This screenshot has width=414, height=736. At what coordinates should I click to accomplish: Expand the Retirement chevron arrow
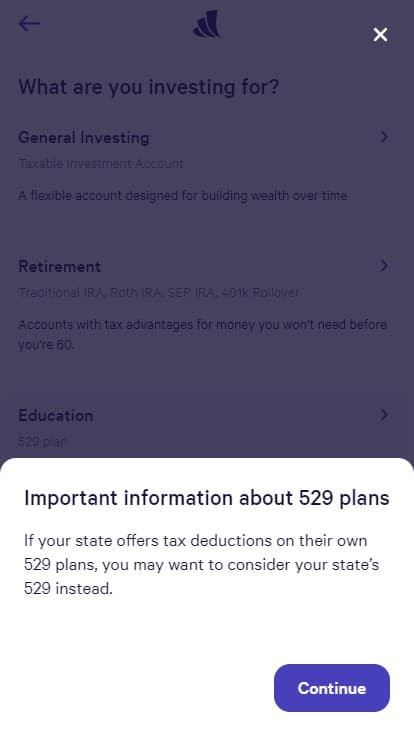pos(384,266)
